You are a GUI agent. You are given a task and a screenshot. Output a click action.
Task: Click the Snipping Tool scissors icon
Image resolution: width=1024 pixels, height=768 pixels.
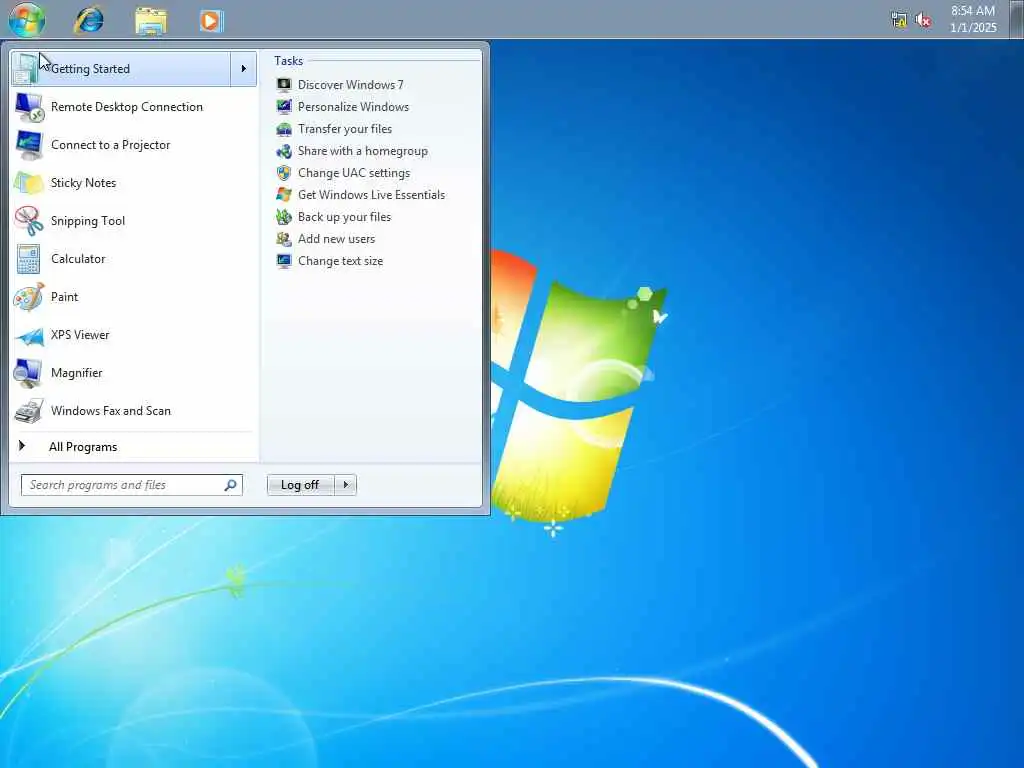tap(29, 221)
